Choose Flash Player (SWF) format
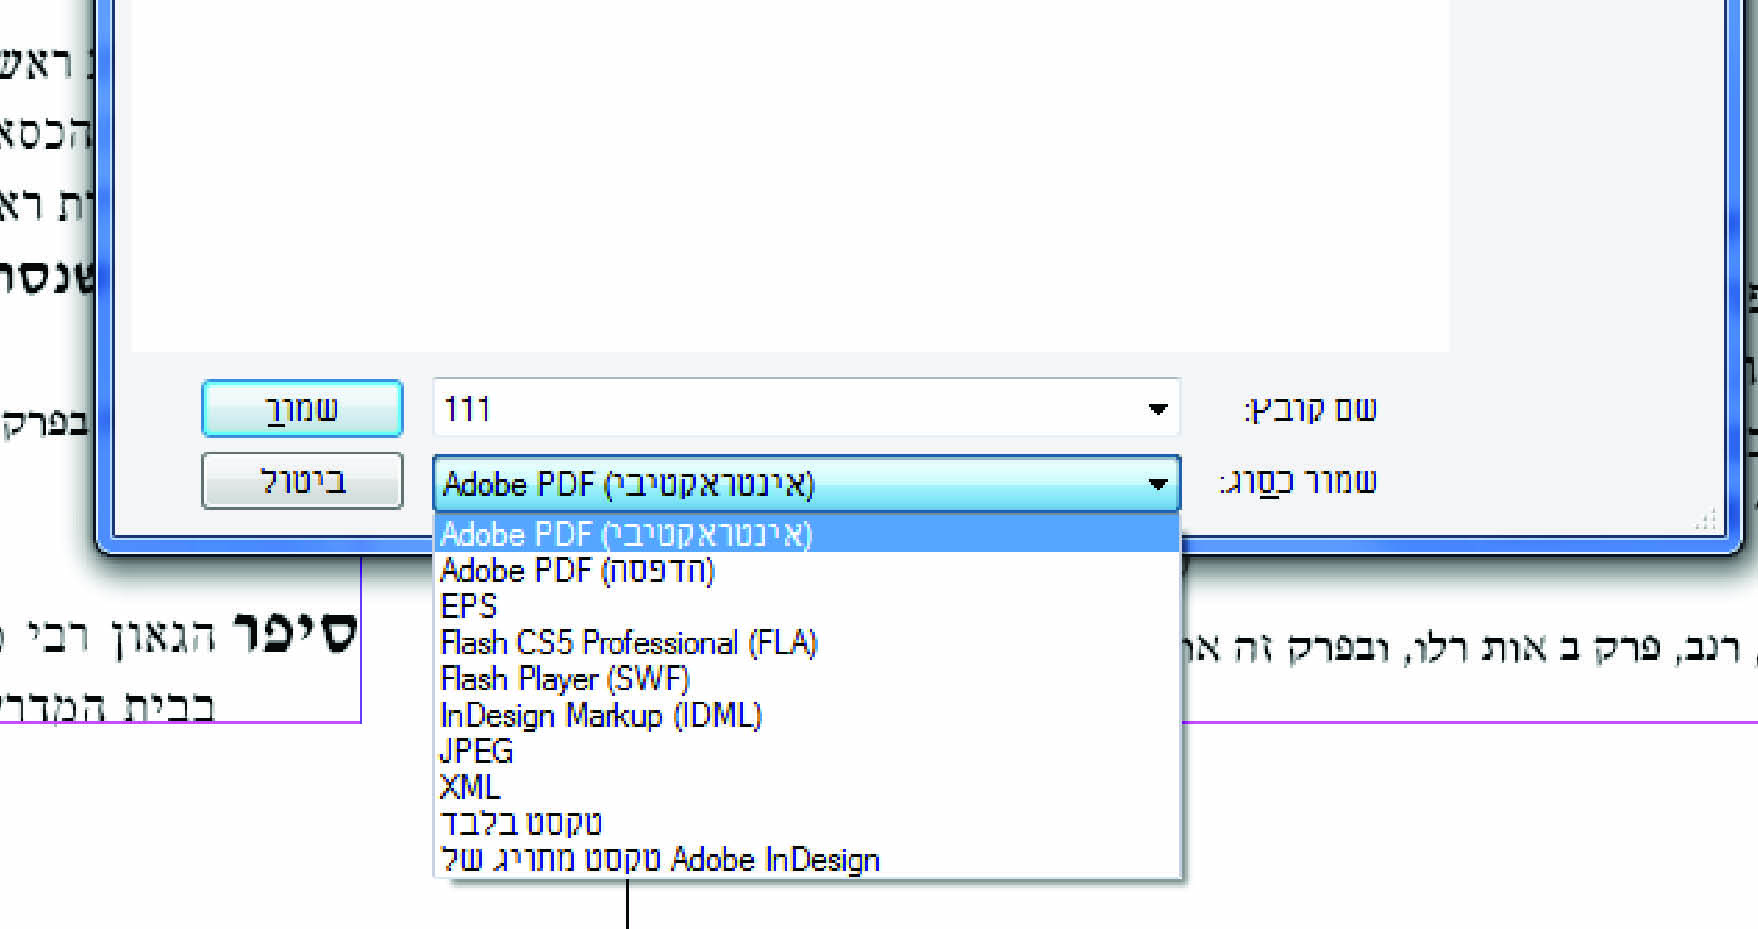1758x929 pixels. [x=565, y=679]
